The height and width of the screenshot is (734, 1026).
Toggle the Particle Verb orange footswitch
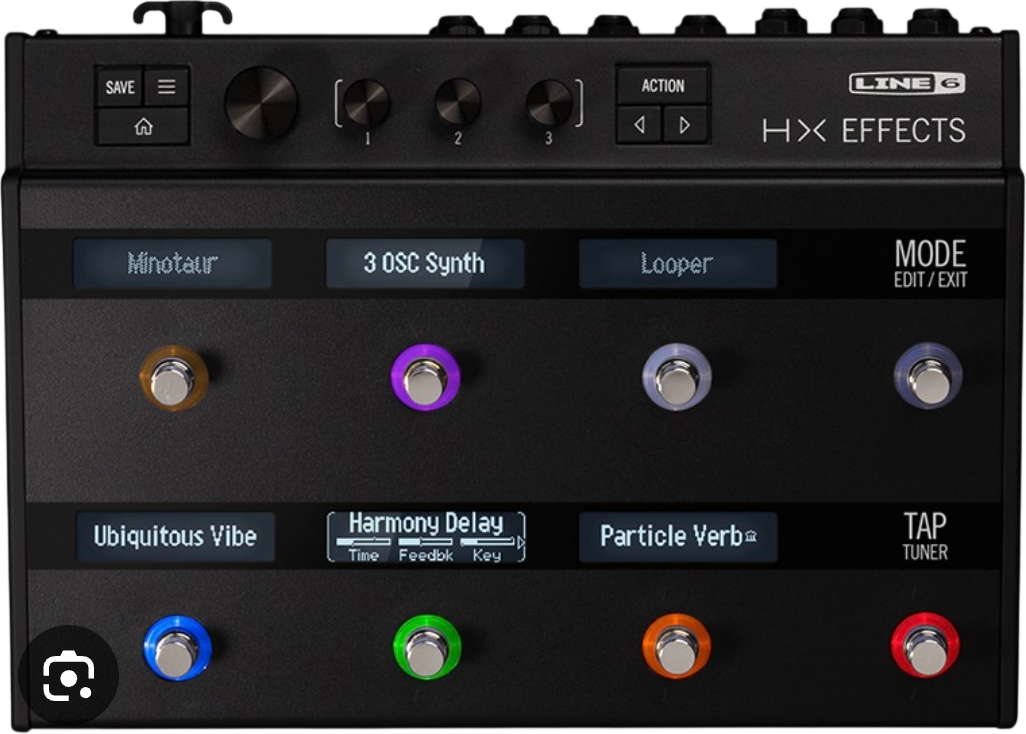click(676, 646)
